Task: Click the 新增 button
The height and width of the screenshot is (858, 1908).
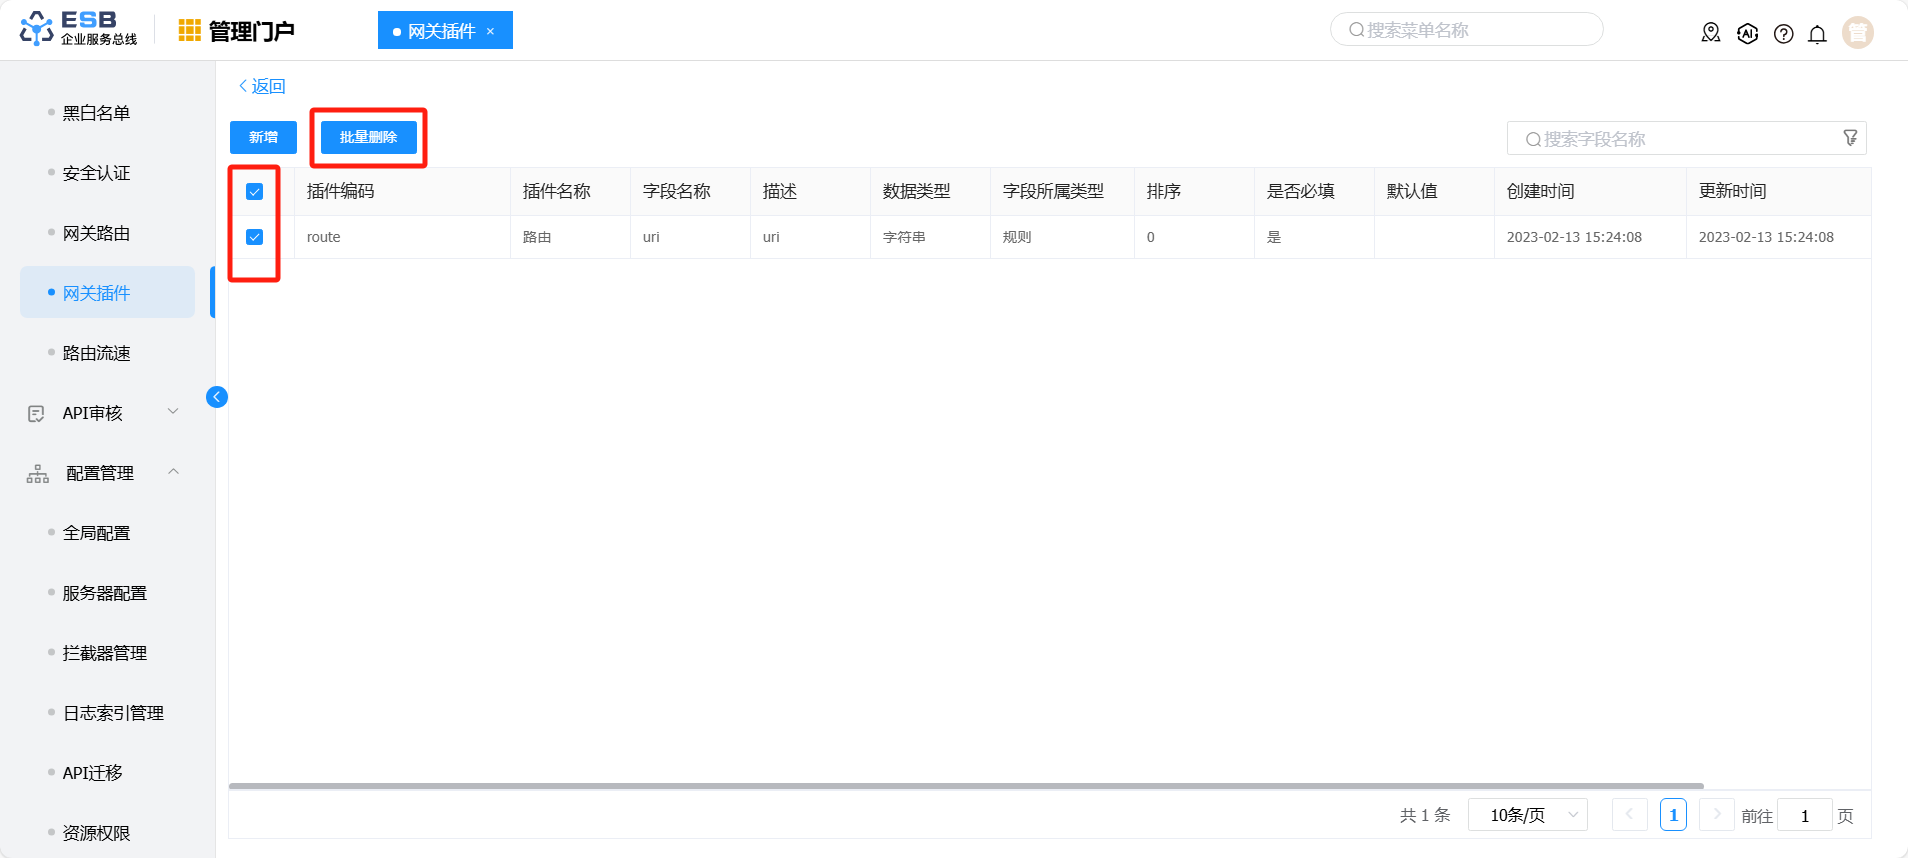Action: point(263,137)
